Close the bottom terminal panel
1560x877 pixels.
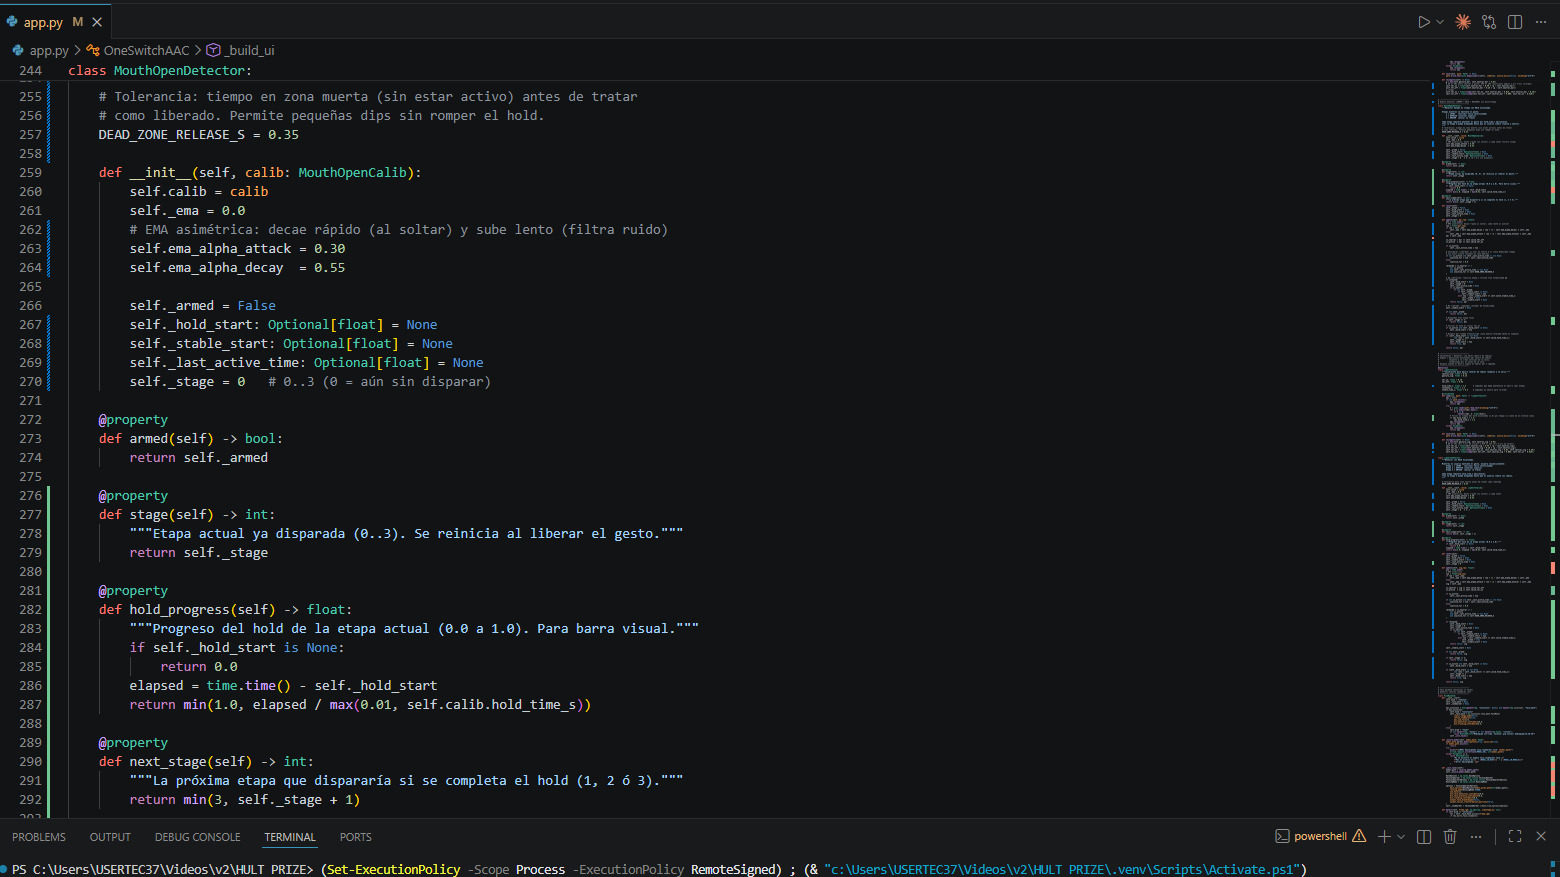point(1541,836)
